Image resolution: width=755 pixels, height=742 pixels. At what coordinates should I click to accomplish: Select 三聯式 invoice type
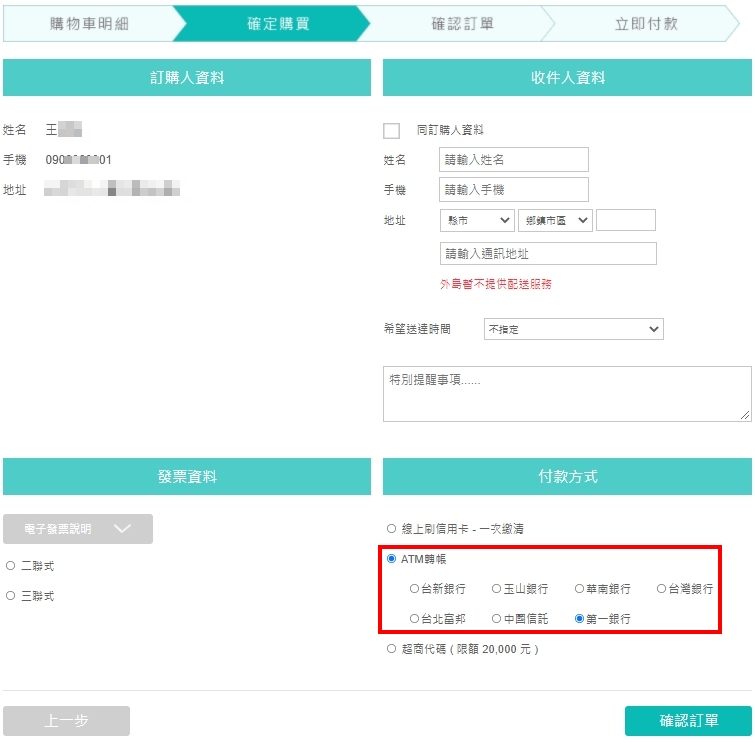11,596
